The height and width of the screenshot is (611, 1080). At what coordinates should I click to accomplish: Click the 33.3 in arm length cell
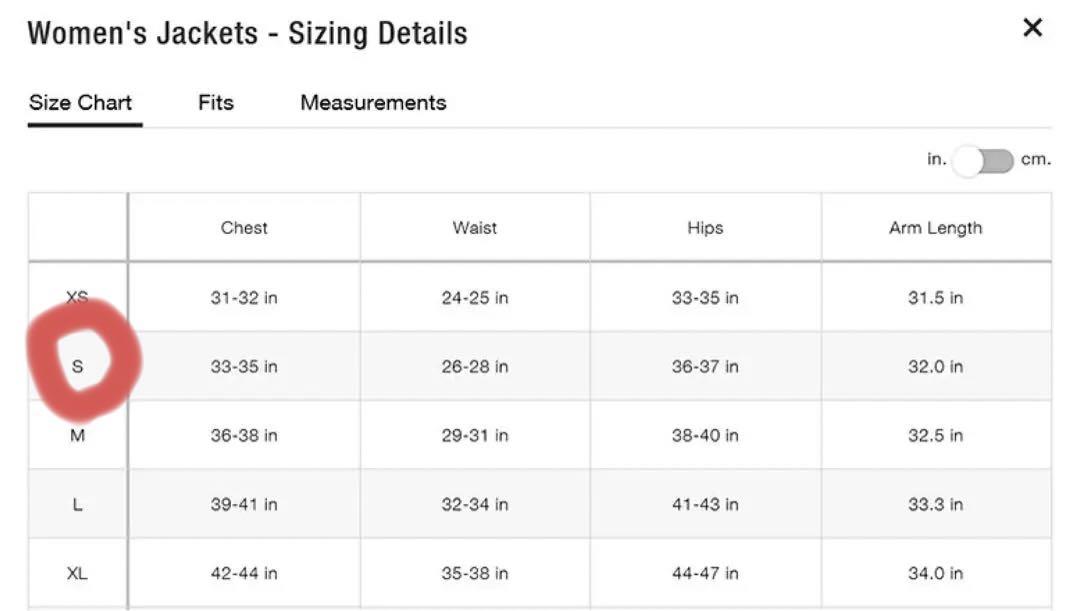(935, 504)
